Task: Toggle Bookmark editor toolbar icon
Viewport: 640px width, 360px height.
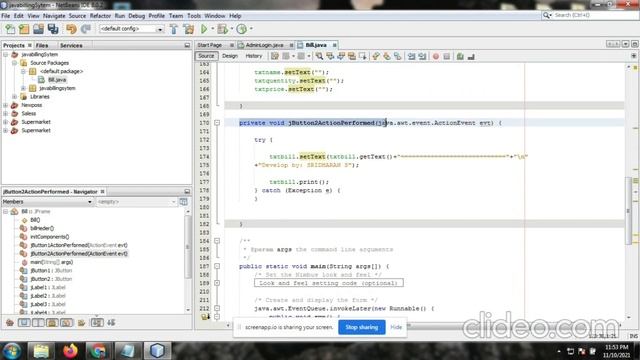Action: click(398, 56)
